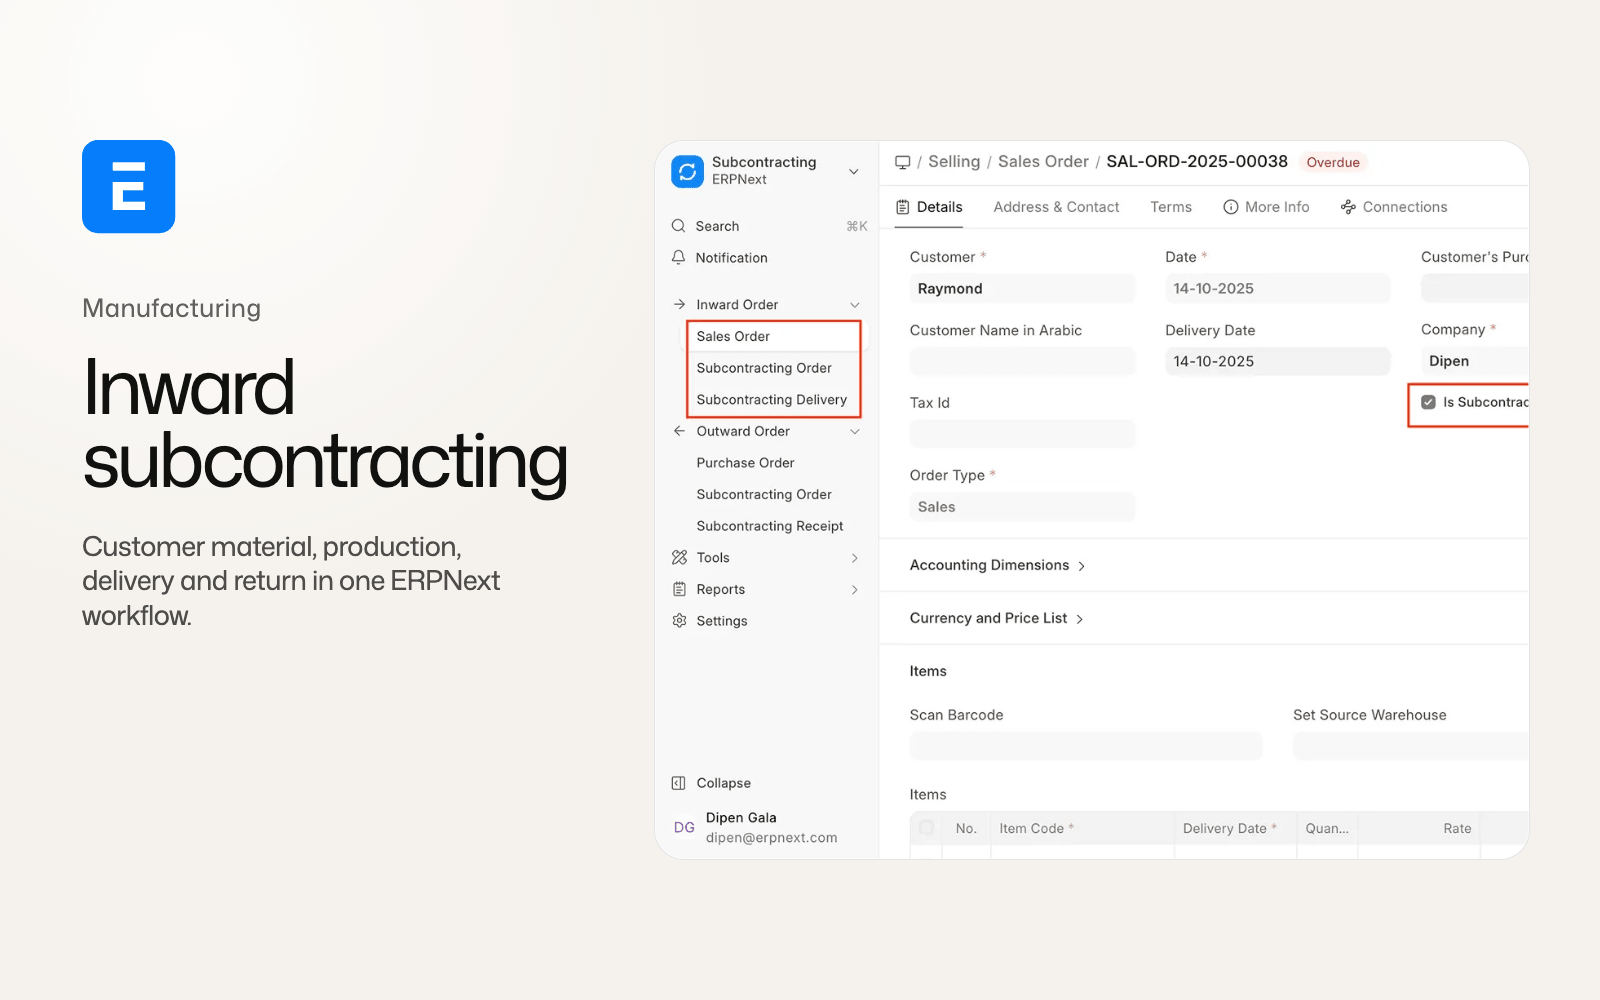1600x1000 pixels.
Task: Click the Delivery Date column header in Items table
Action: [x=1235, y=828]
